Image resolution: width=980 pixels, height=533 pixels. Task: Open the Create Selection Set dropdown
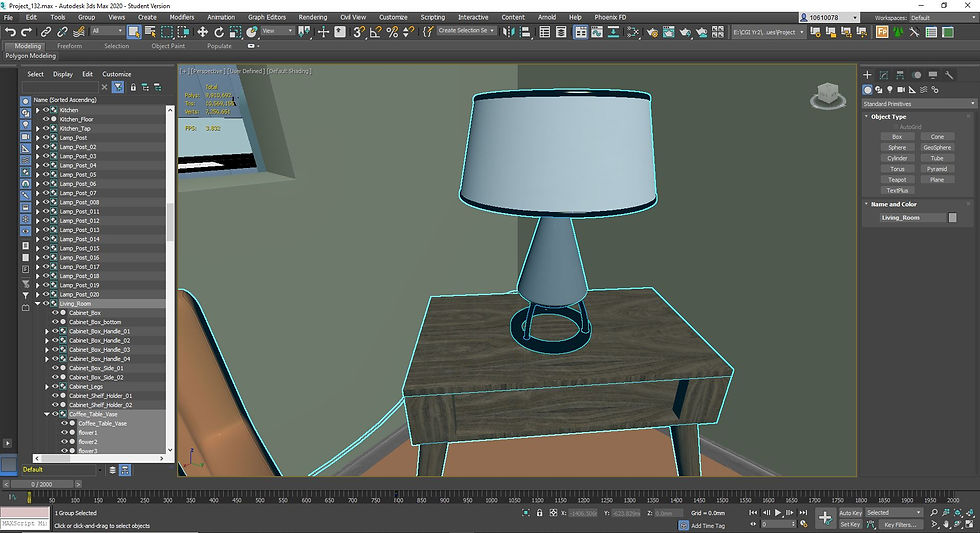(x=466, y=31)
